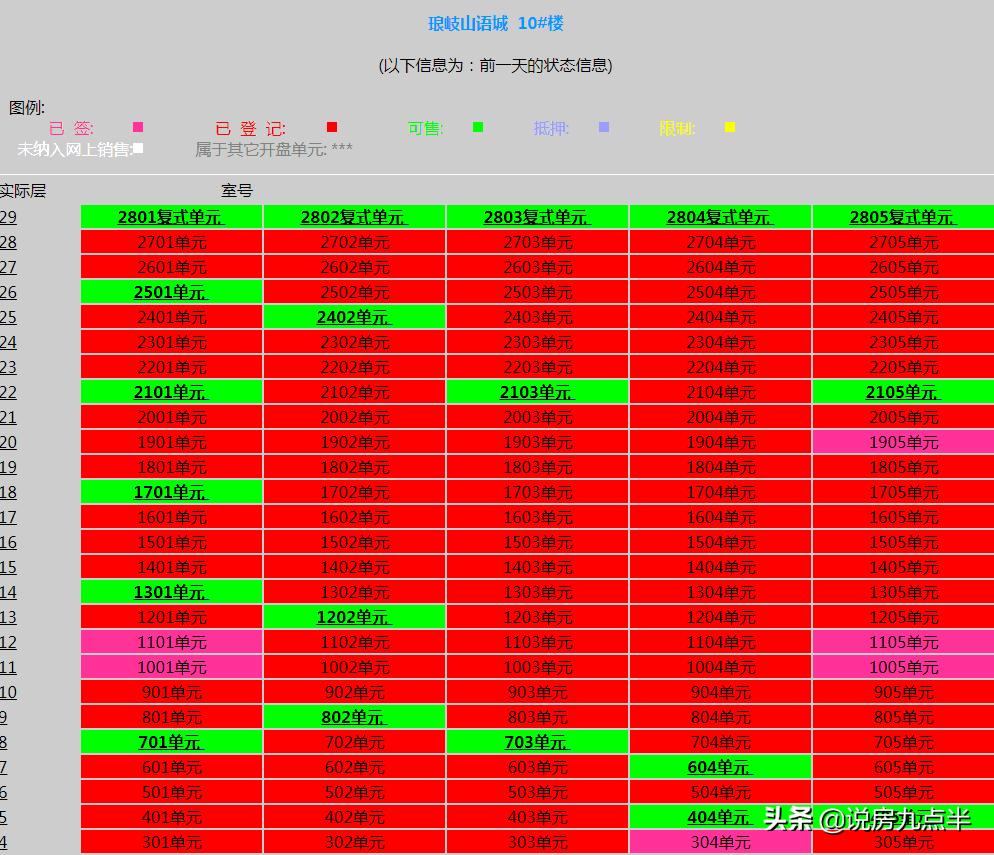
Task: Click the red registered cell 2703单元
Action: point(537,242)
